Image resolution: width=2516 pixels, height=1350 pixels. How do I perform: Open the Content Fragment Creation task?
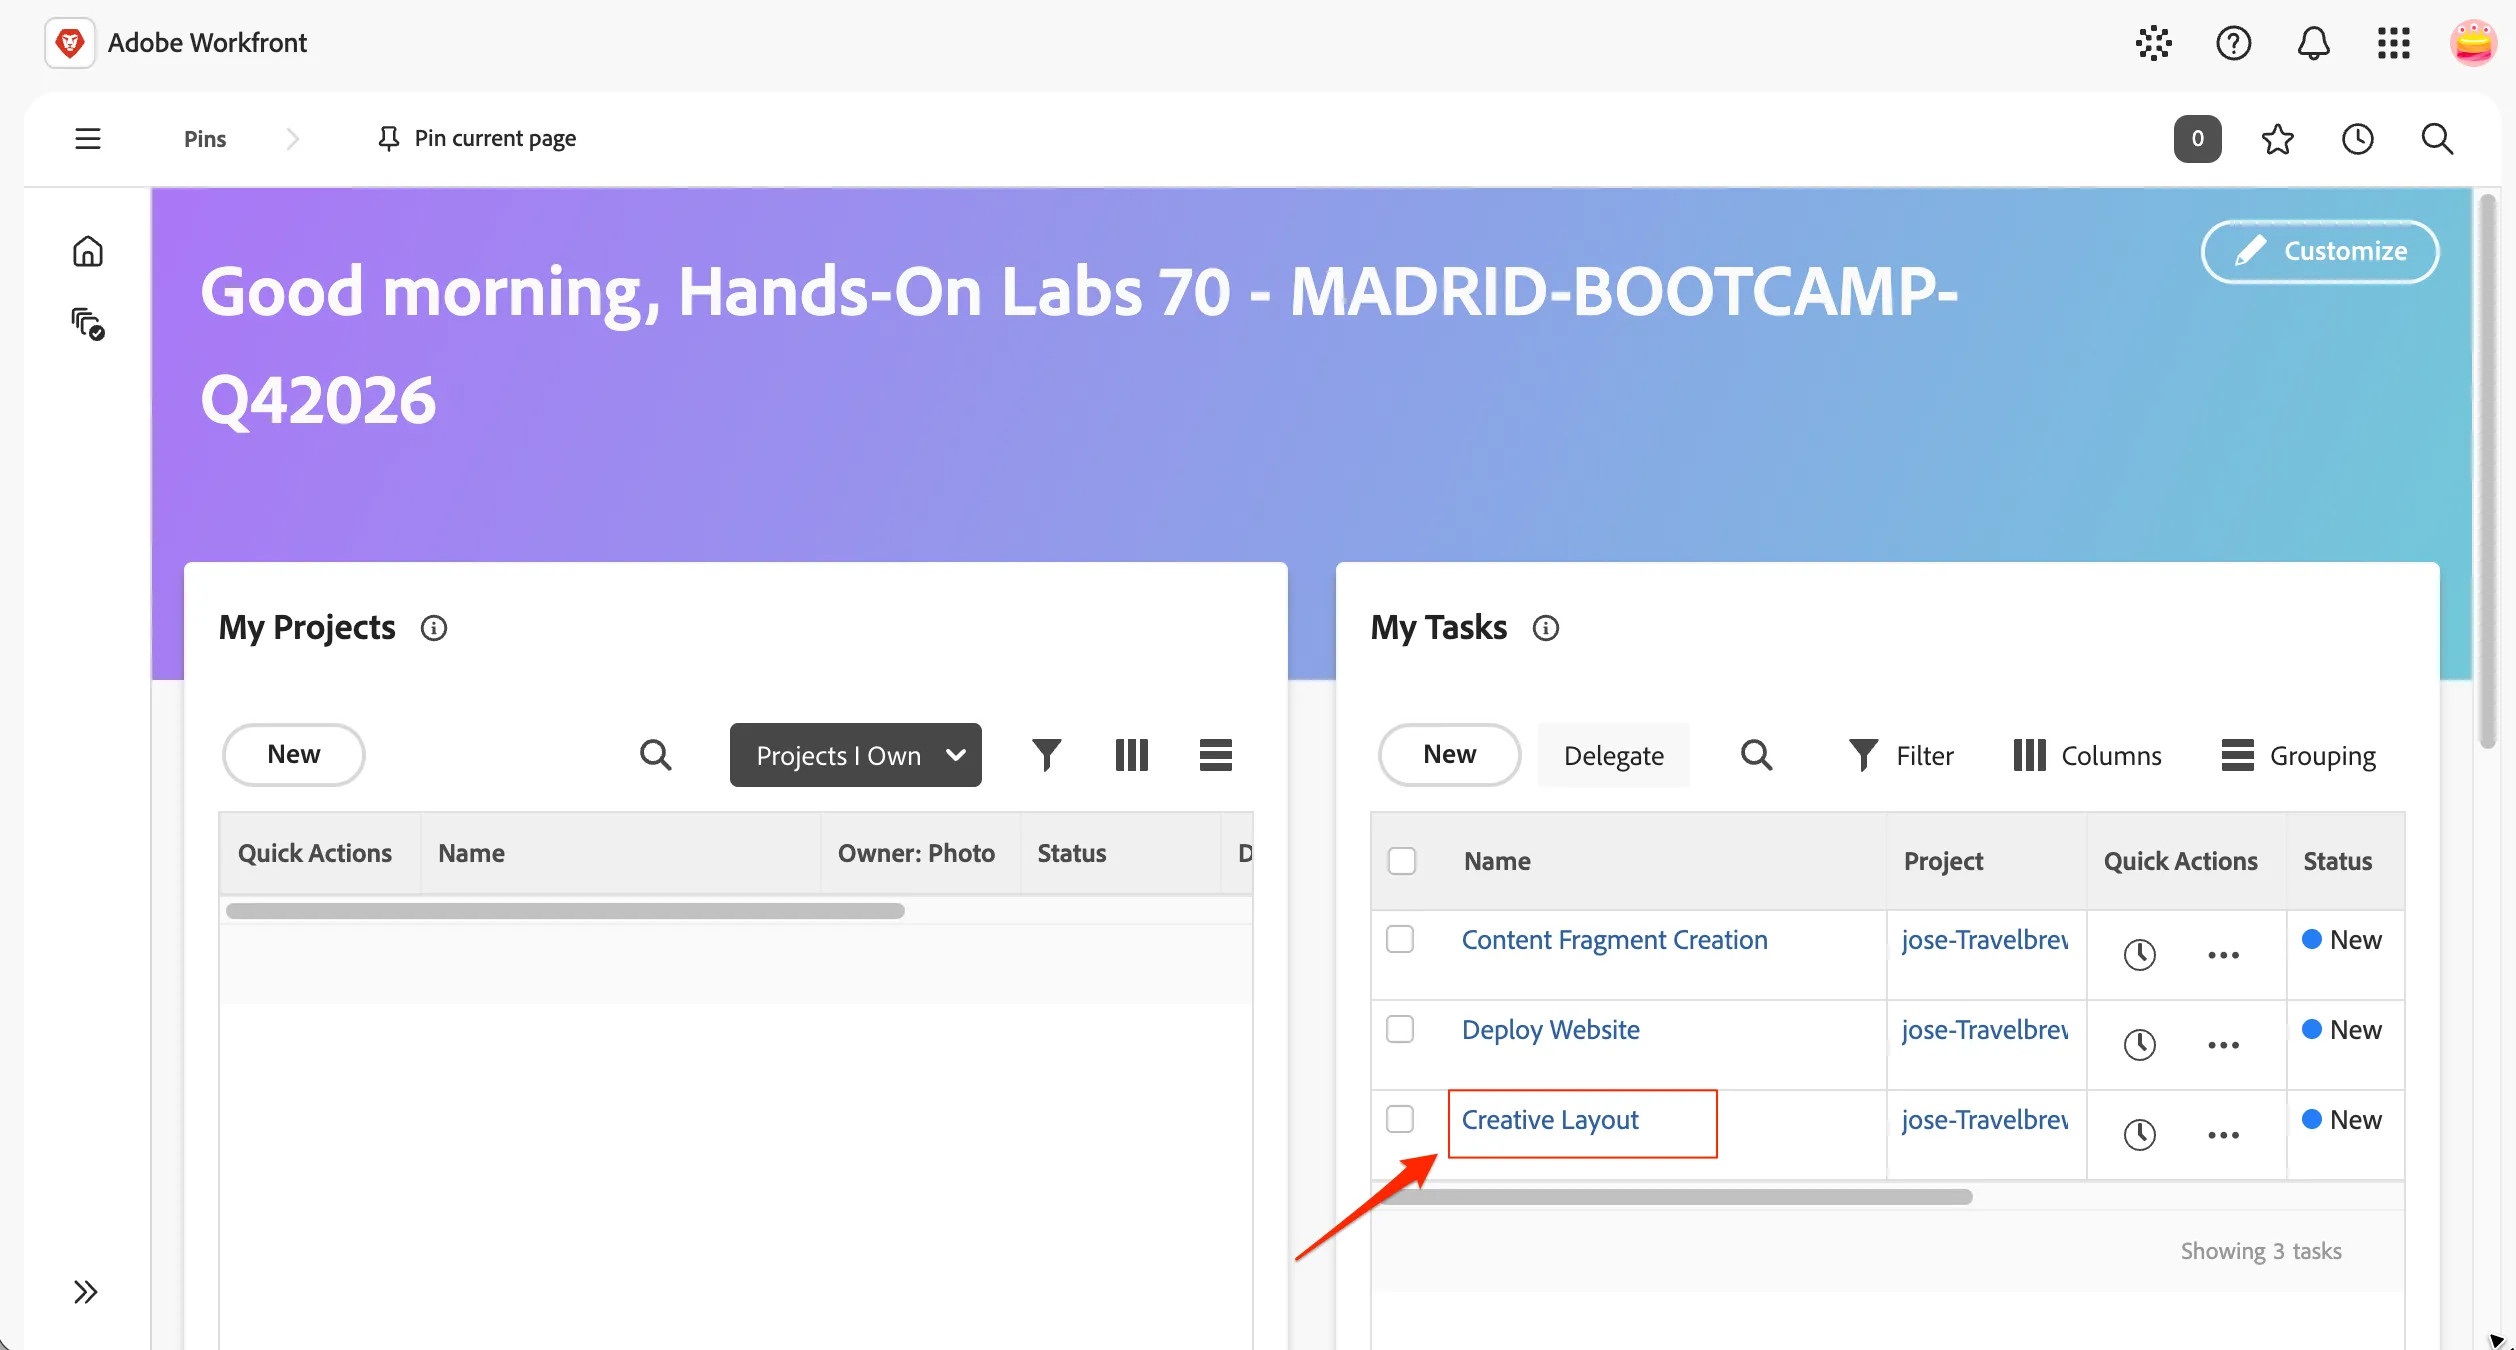point(1614,940)
